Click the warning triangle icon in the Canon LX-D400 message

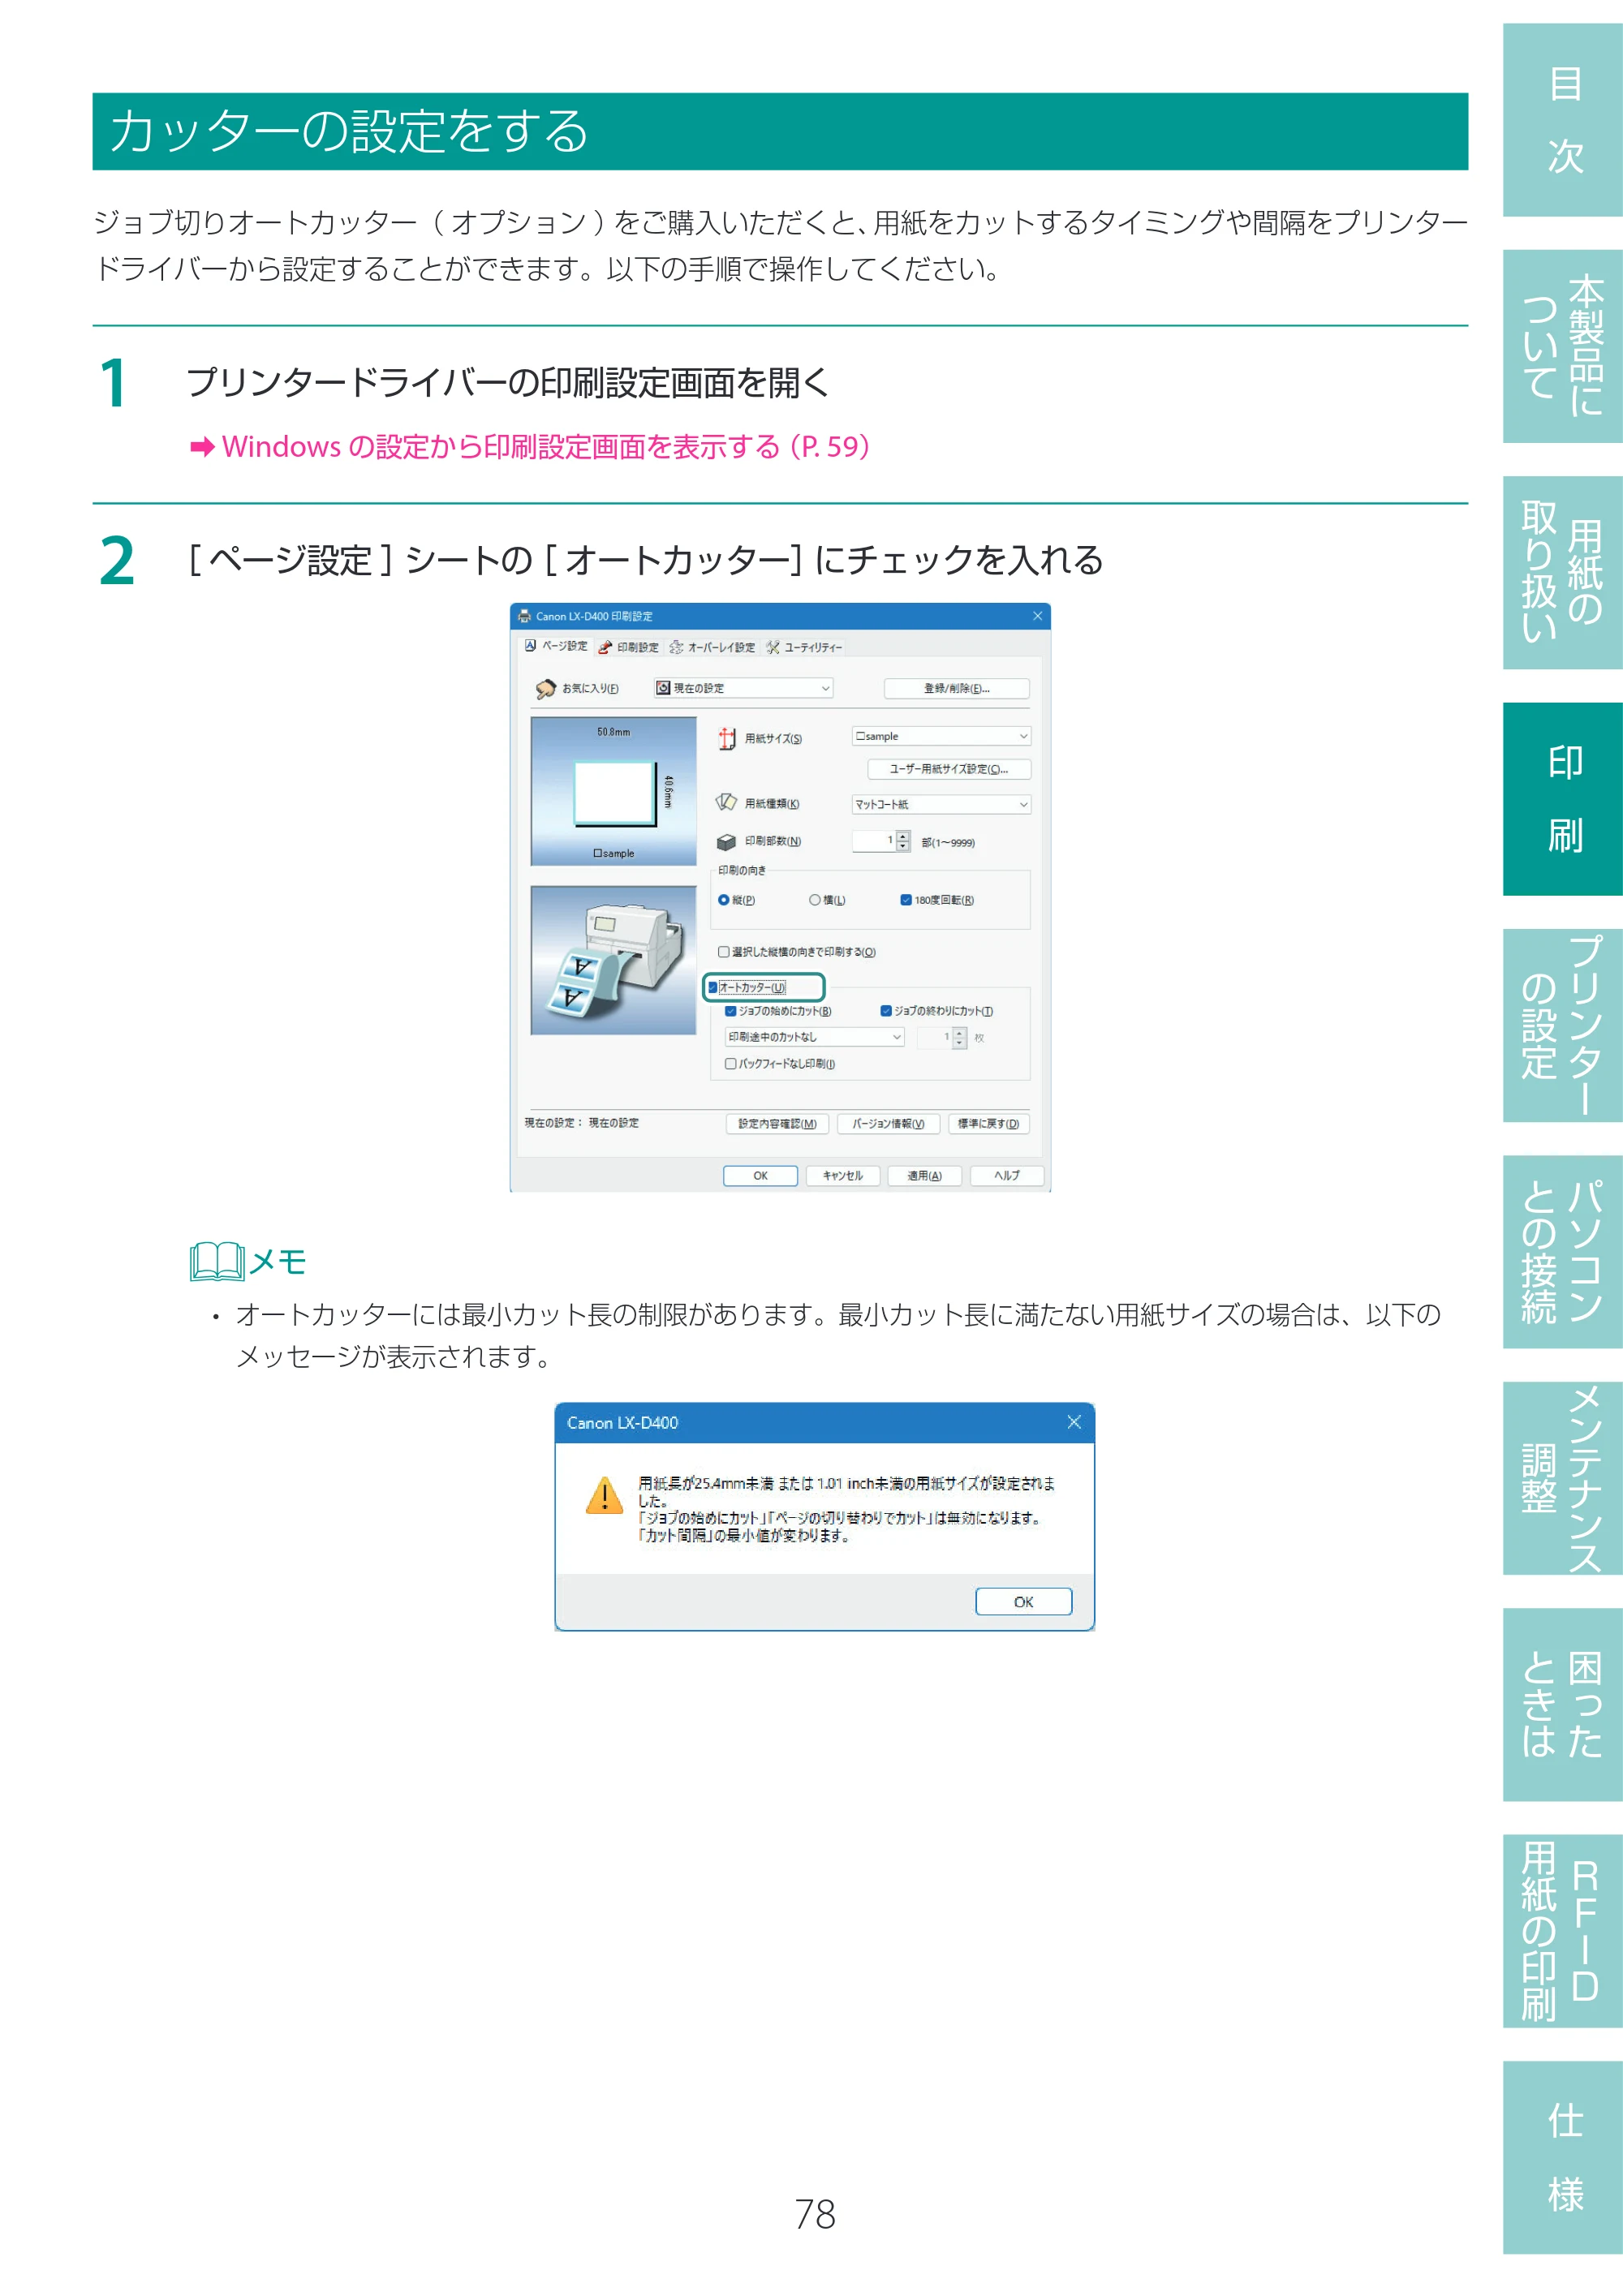point(604,1496)
